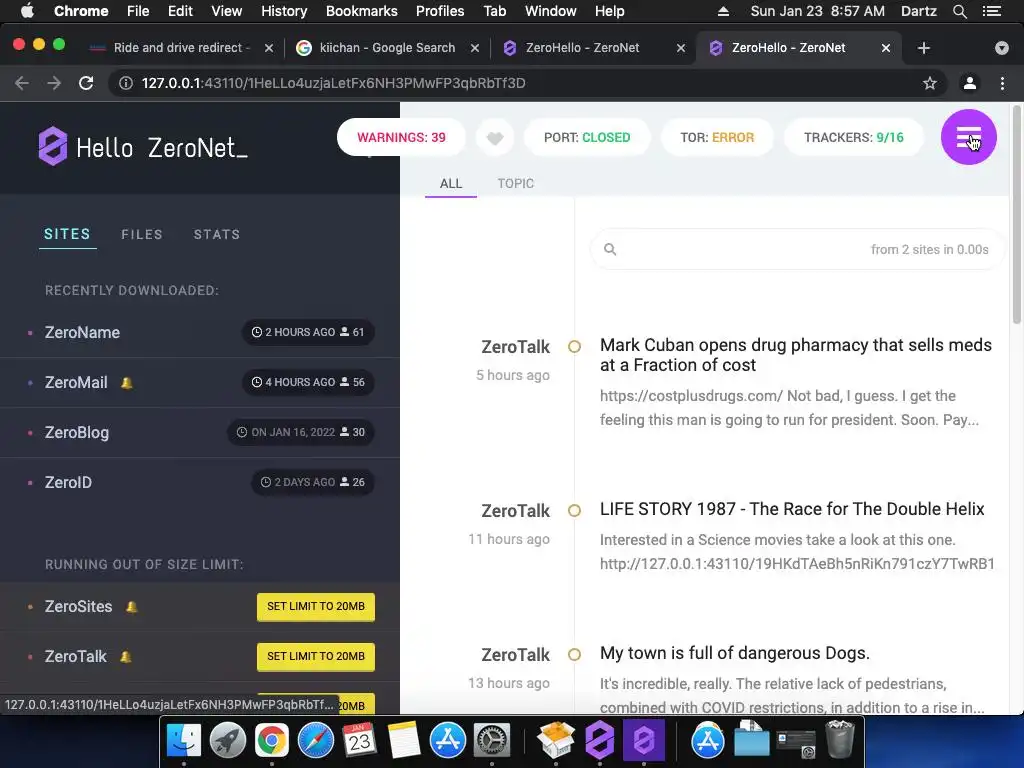Click ZeroName's '2 HOURS AGO 61' badge

coord(308,332)
